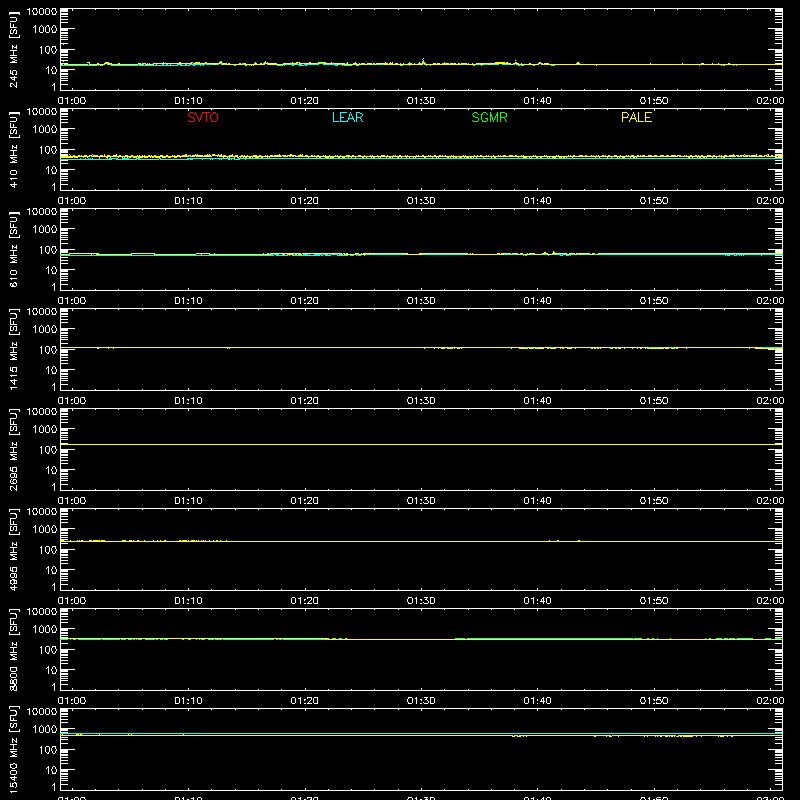Click the 245 MHz spike near 01:30
800x800 pixels.
tap(423, 61)
